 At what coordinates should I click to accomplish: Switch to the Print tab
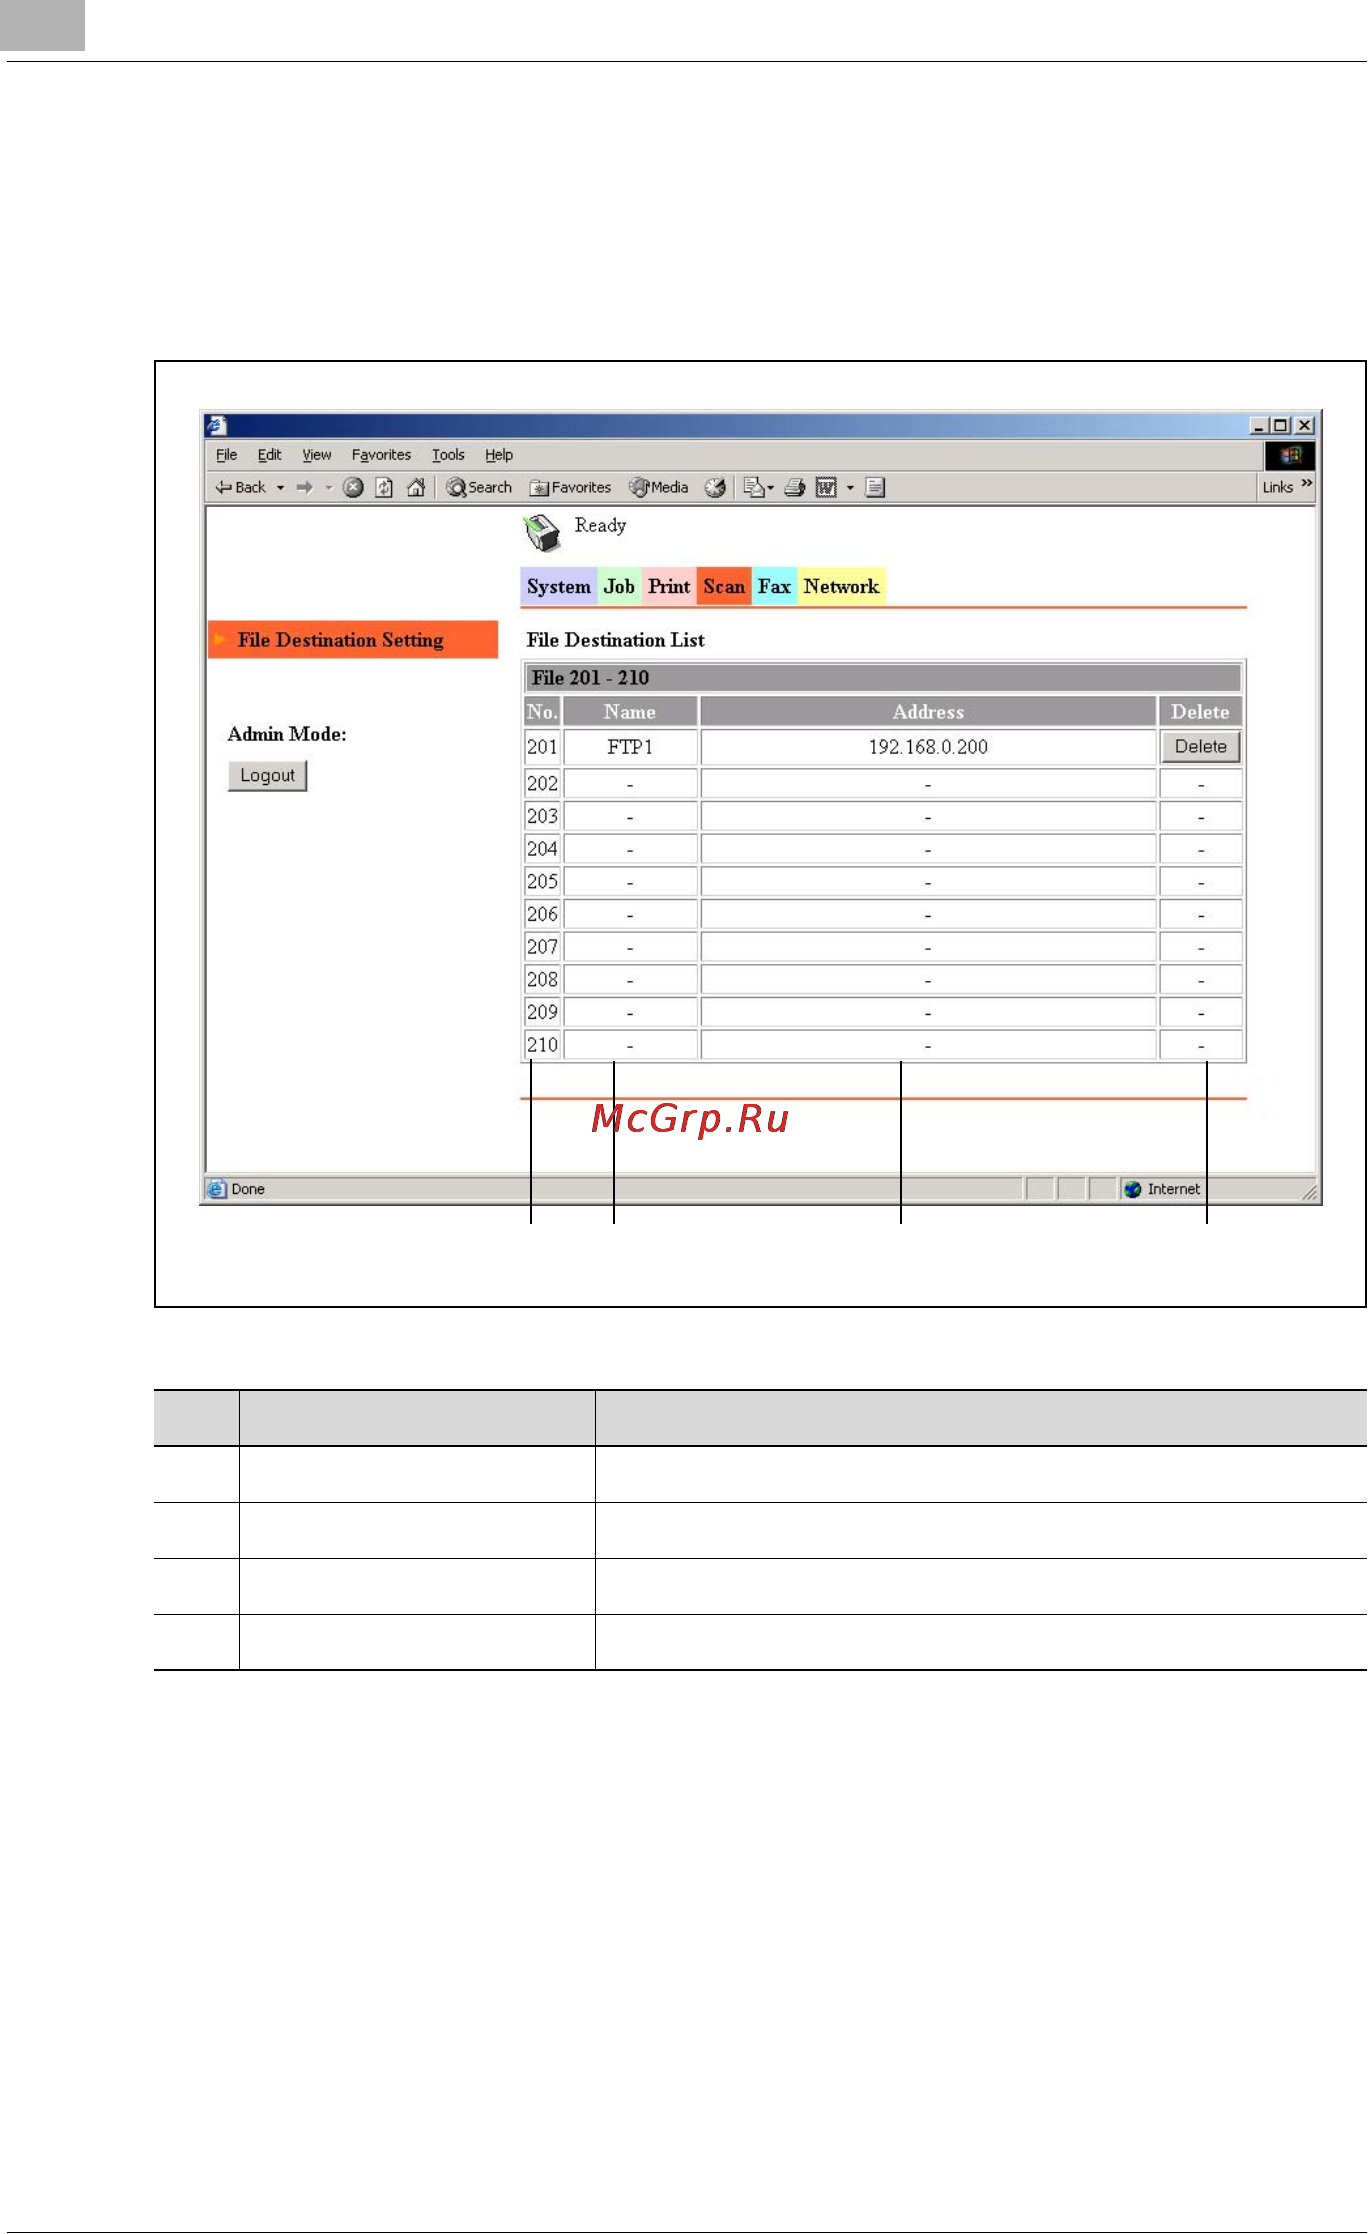pyautogui.click(x=669, y=587)
